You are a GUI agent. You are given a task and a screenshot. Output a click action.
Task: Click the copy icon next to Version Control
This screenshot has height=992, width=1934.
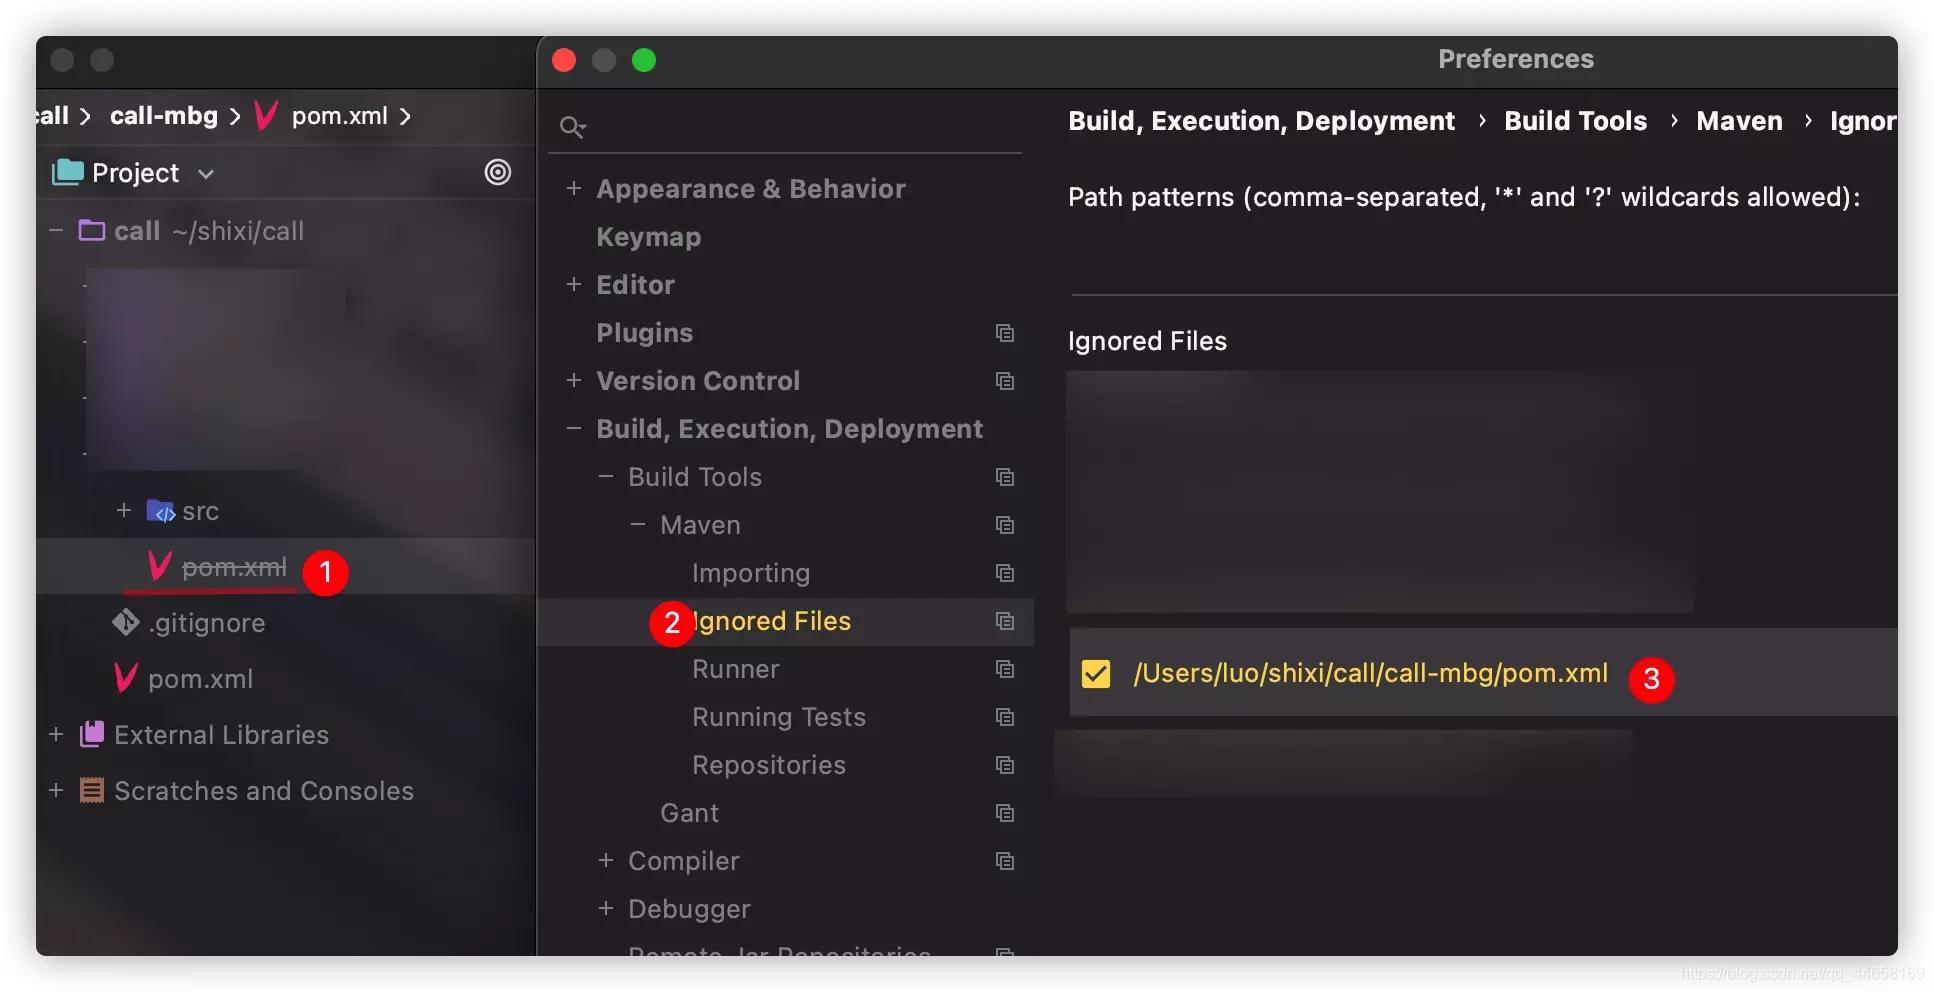click(x=1005, y=381)
